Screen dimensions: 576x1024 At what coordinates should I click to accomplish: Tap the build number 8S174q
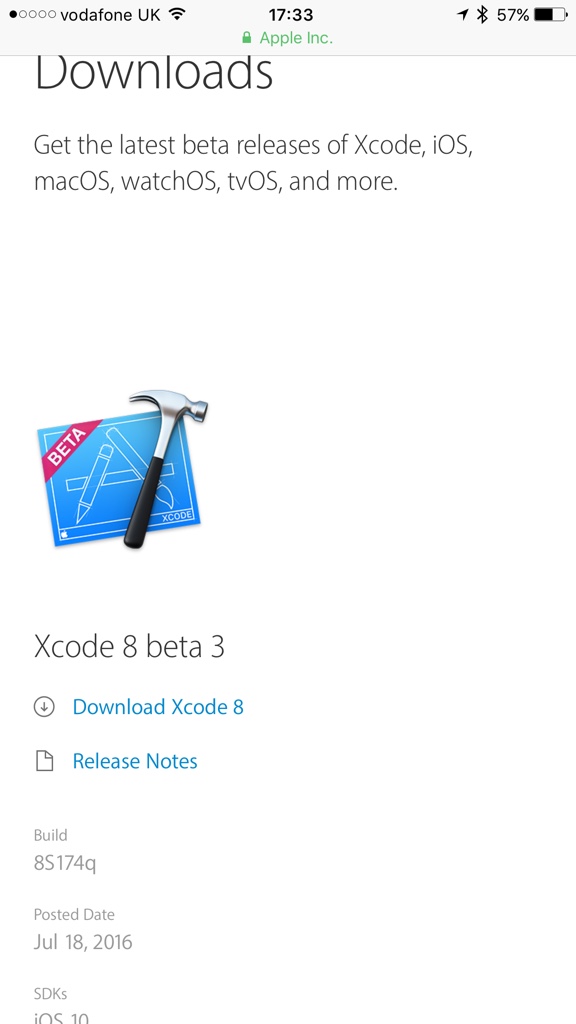[x=65, y=863]
